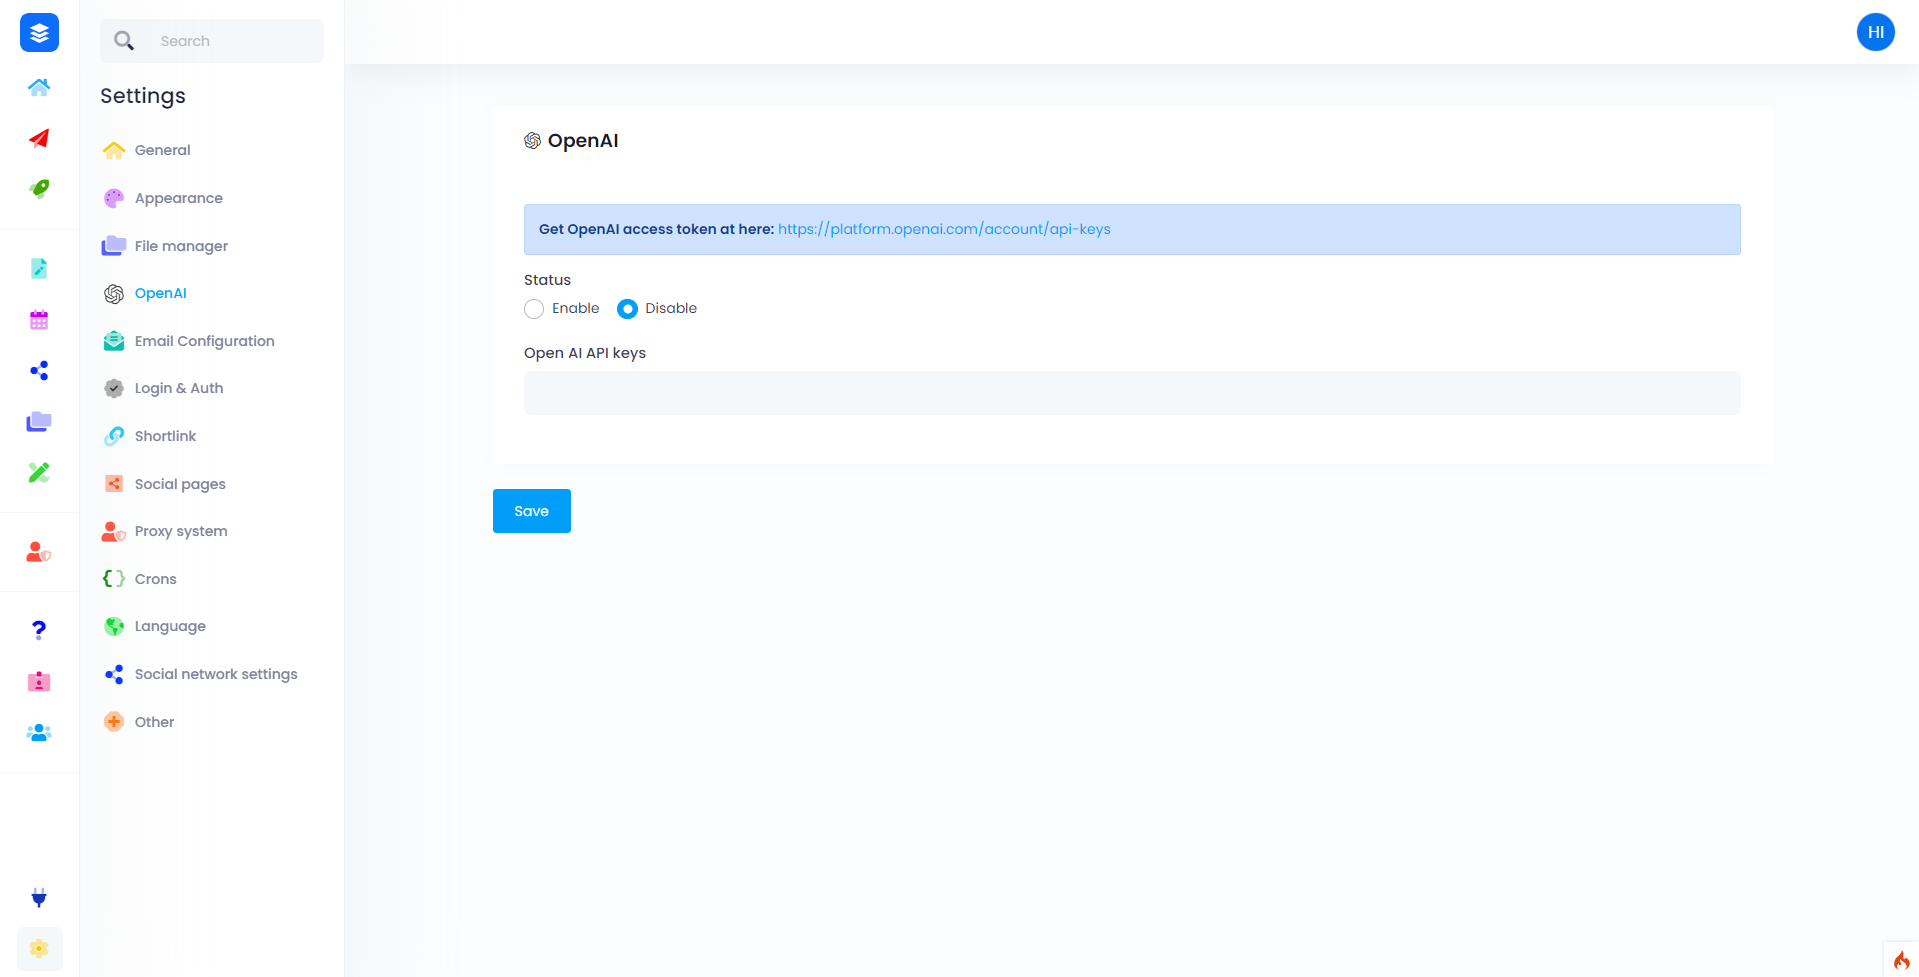The height and width of the screenshot is (977, 1919).
Task: Click the green pencil ruler icon
Action: click(39, 473)
